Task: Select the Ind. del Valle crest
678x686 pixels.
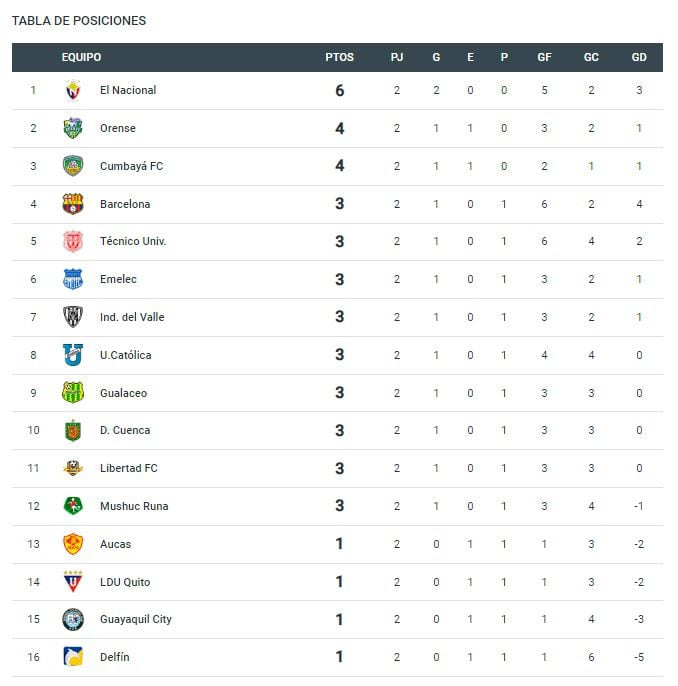Action: (x=73, y=317)
